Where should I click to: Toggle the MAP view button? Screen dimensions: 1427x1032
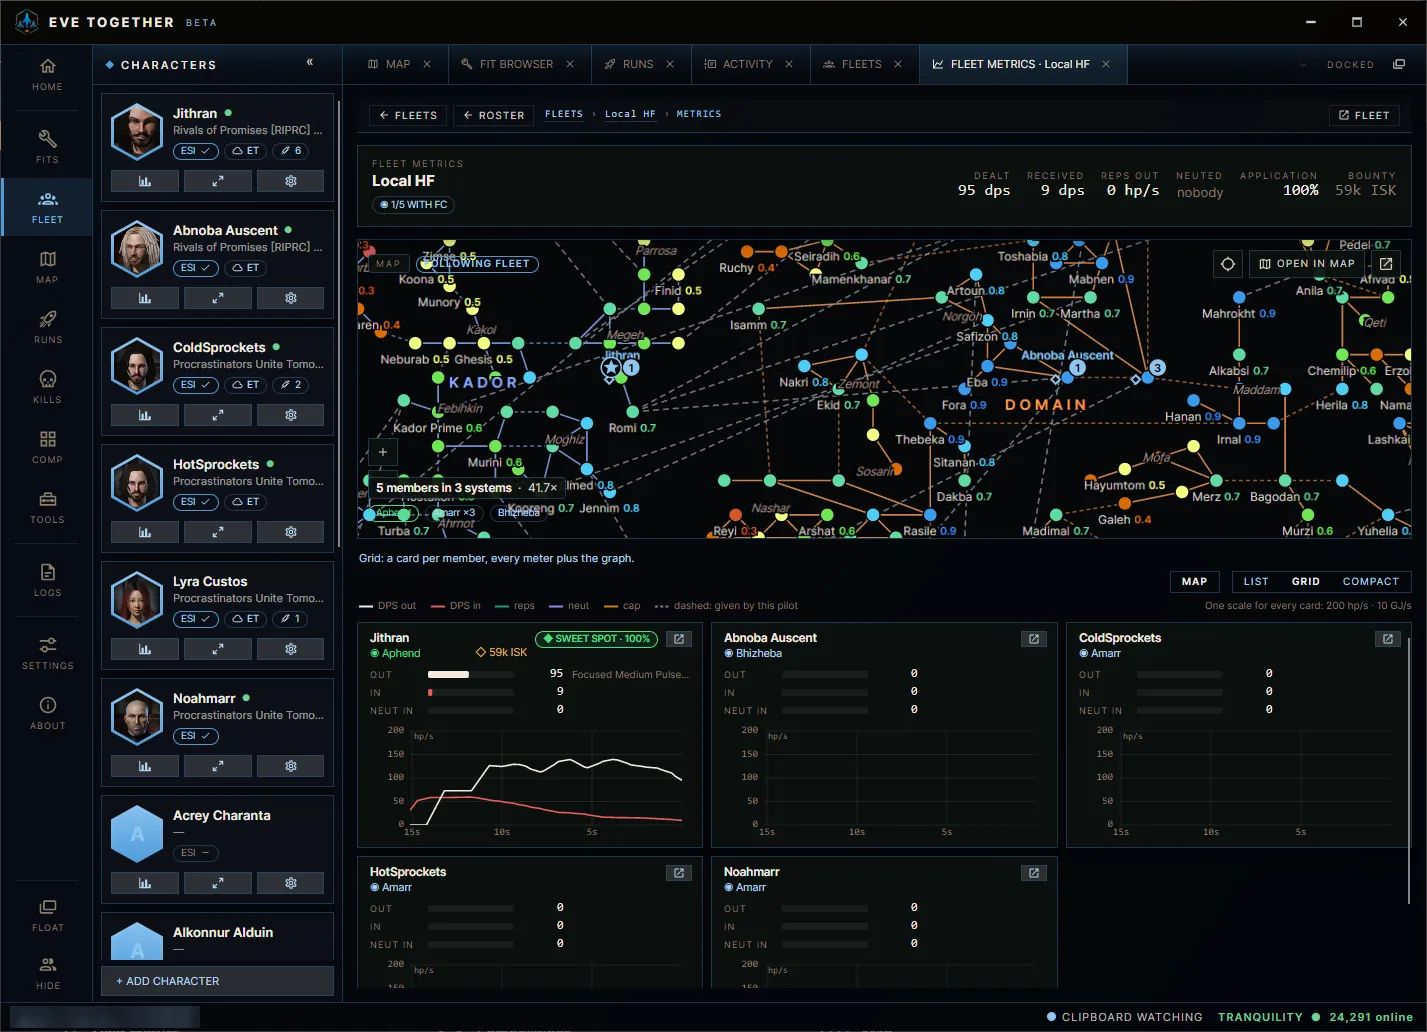pyautogui.click(x=1194, y=582)
